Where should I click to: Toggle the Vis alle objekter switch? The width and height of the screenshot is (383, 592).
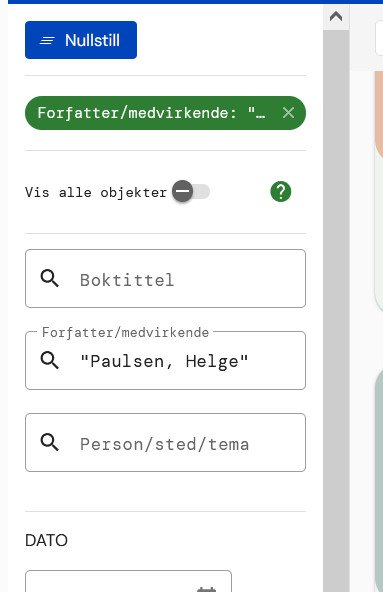coord(191,192)
